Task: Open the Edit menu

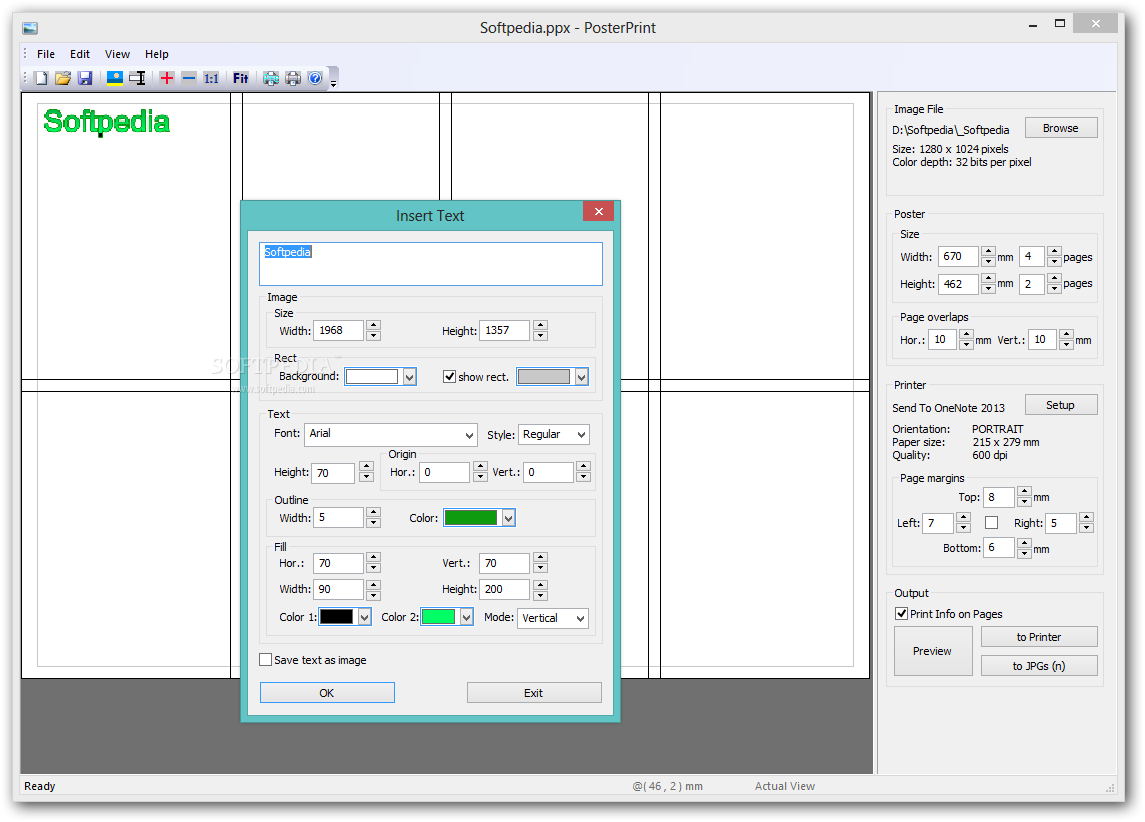Action: tap(80, 54)
